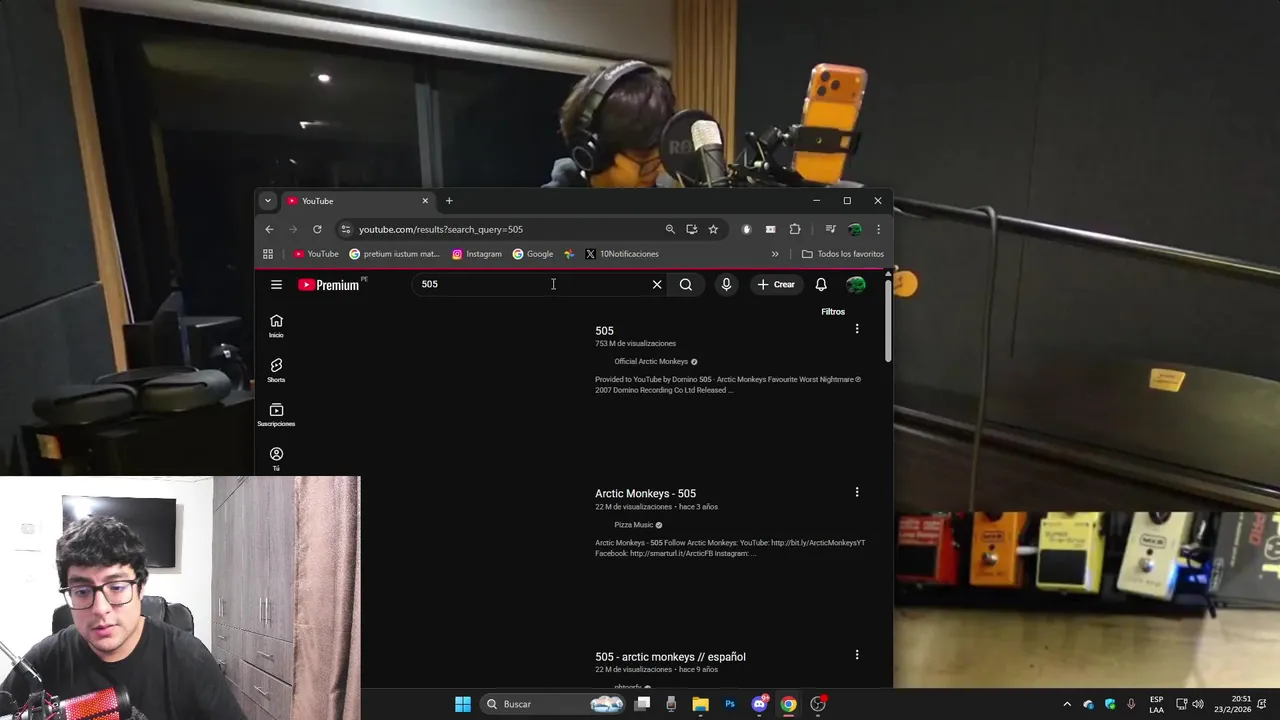The width and height of the screenshot is (1280, 720).
Task: Show more bookmarks with the double chevron
Action: tap(775, 254)
